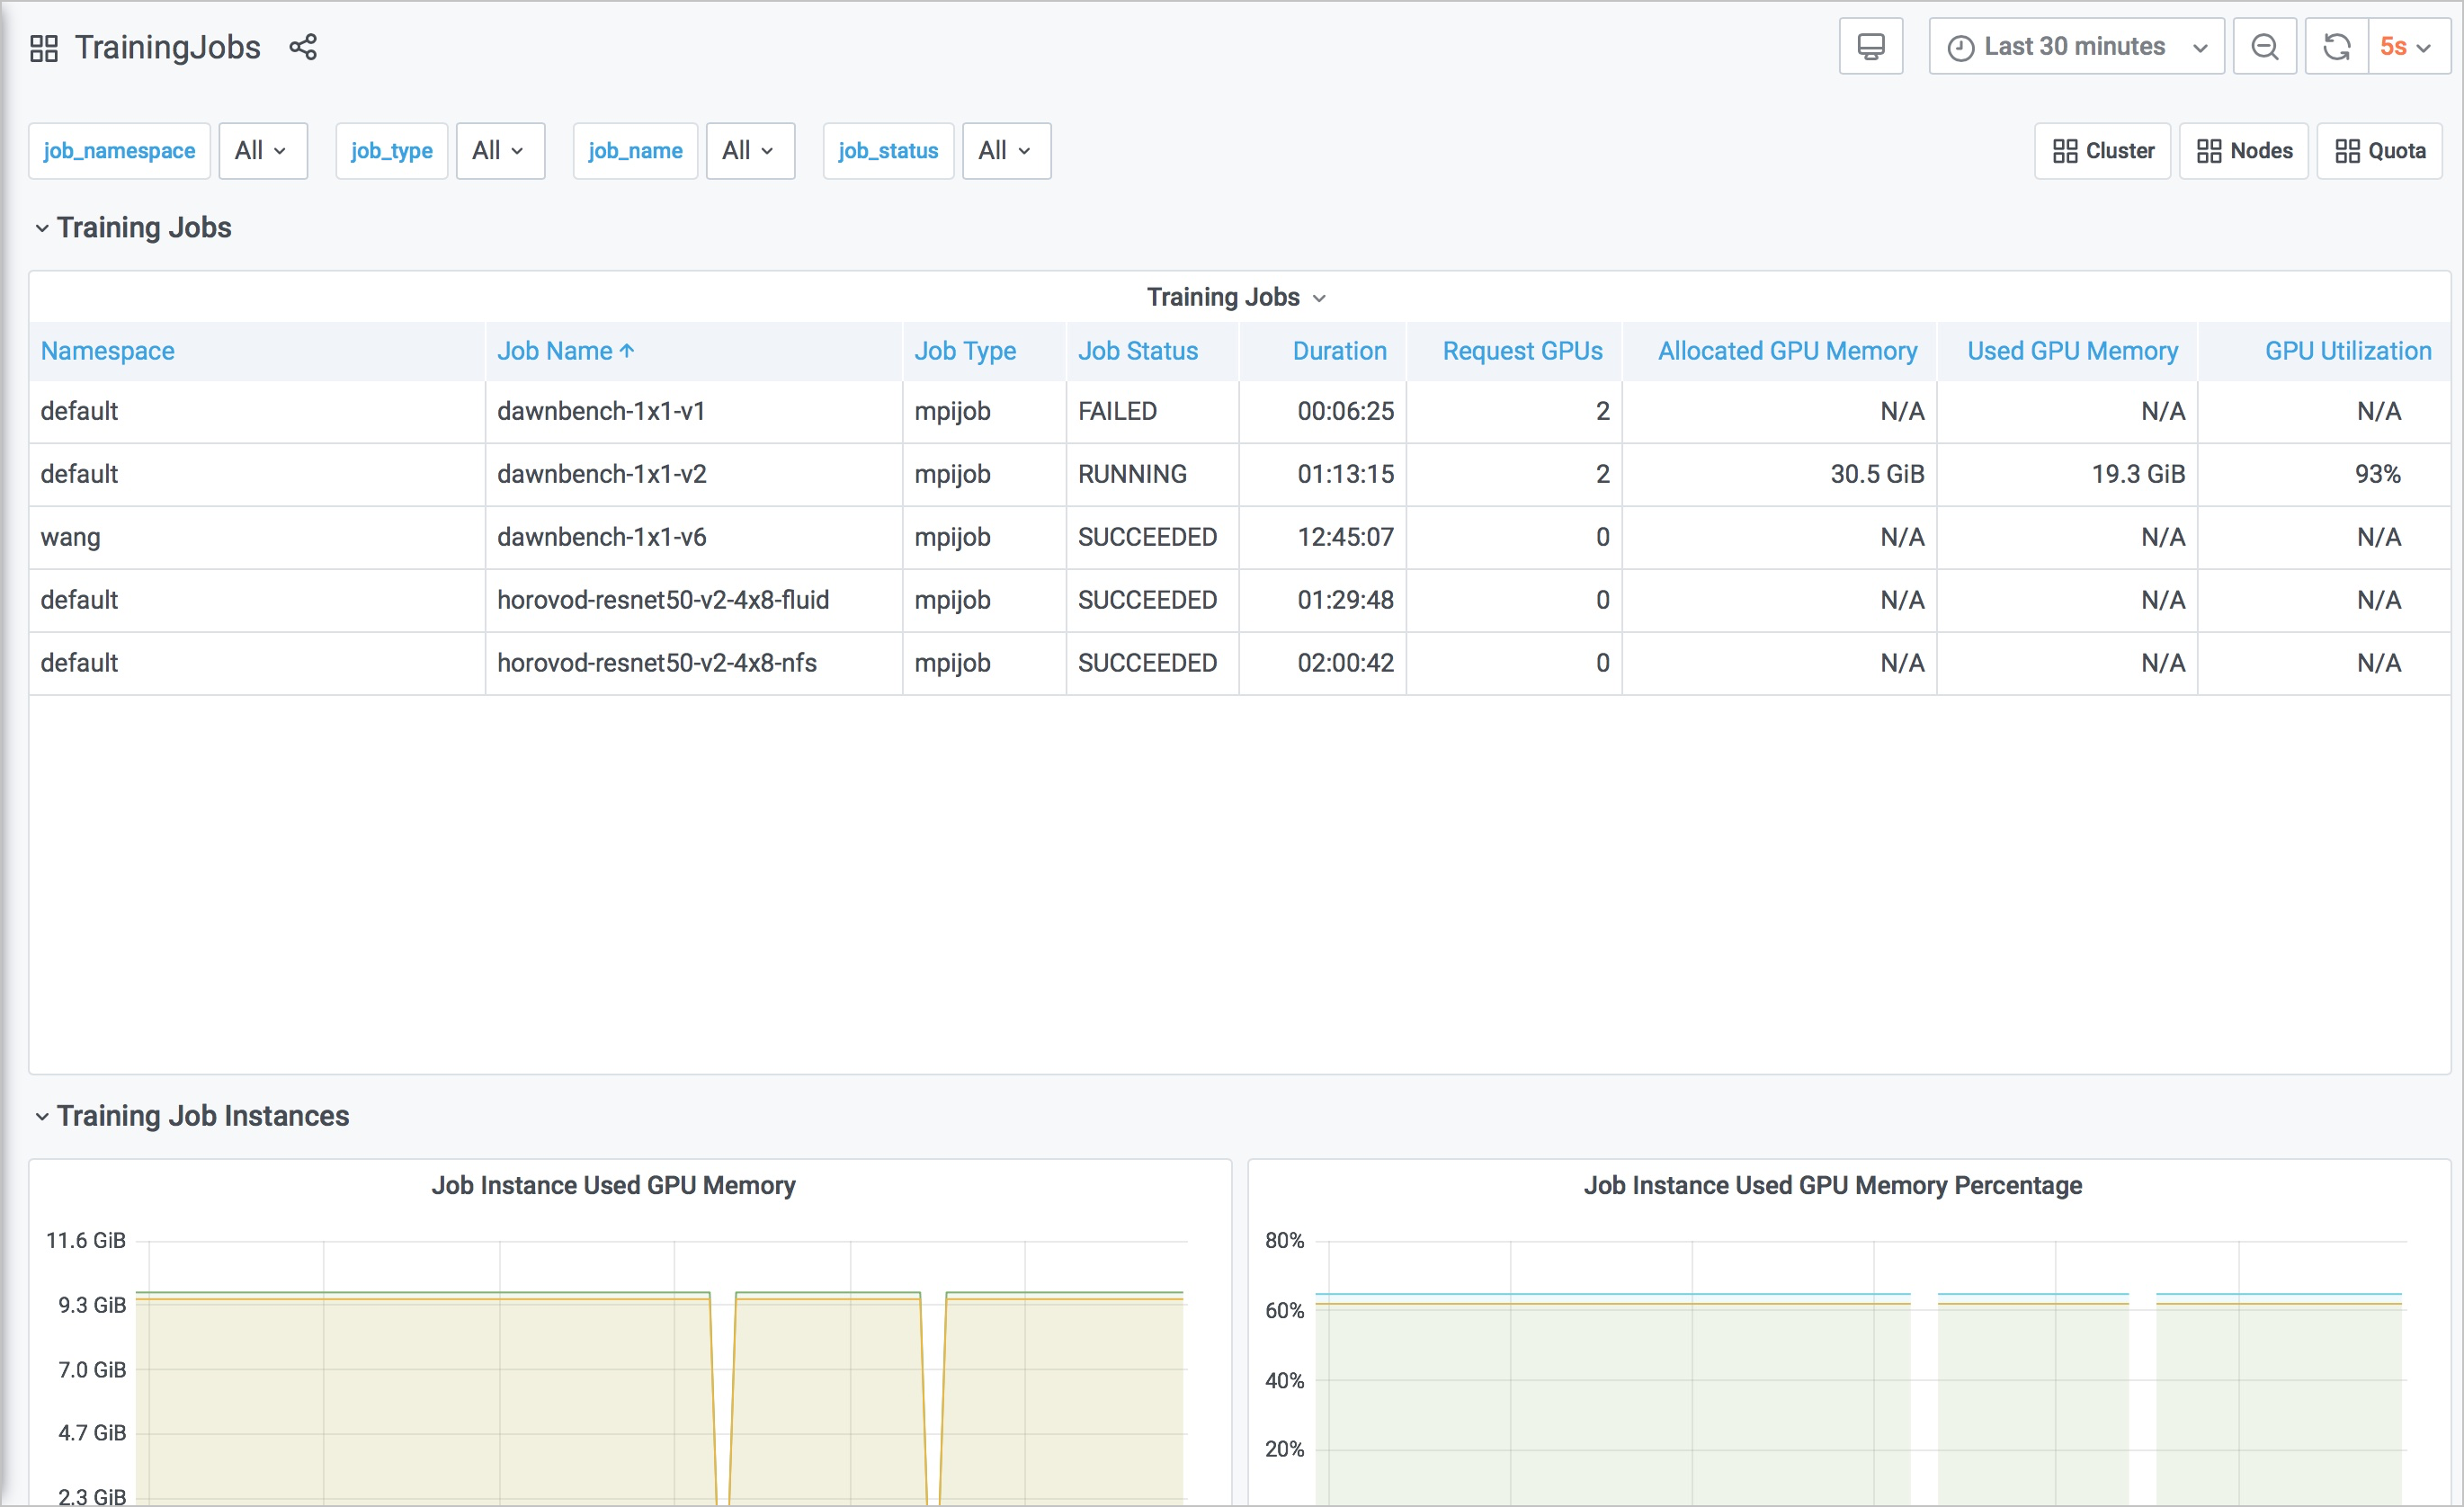Open the Quota dashboard link
Image resolution: width=2464 pixels, height=1507 pixels.
click(2379, 151)
